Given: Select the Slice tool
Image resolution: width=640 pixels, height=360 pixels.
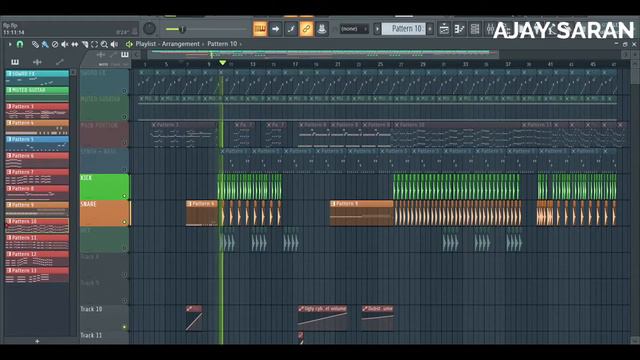Looking at the screenshot, I should (84, 44).
